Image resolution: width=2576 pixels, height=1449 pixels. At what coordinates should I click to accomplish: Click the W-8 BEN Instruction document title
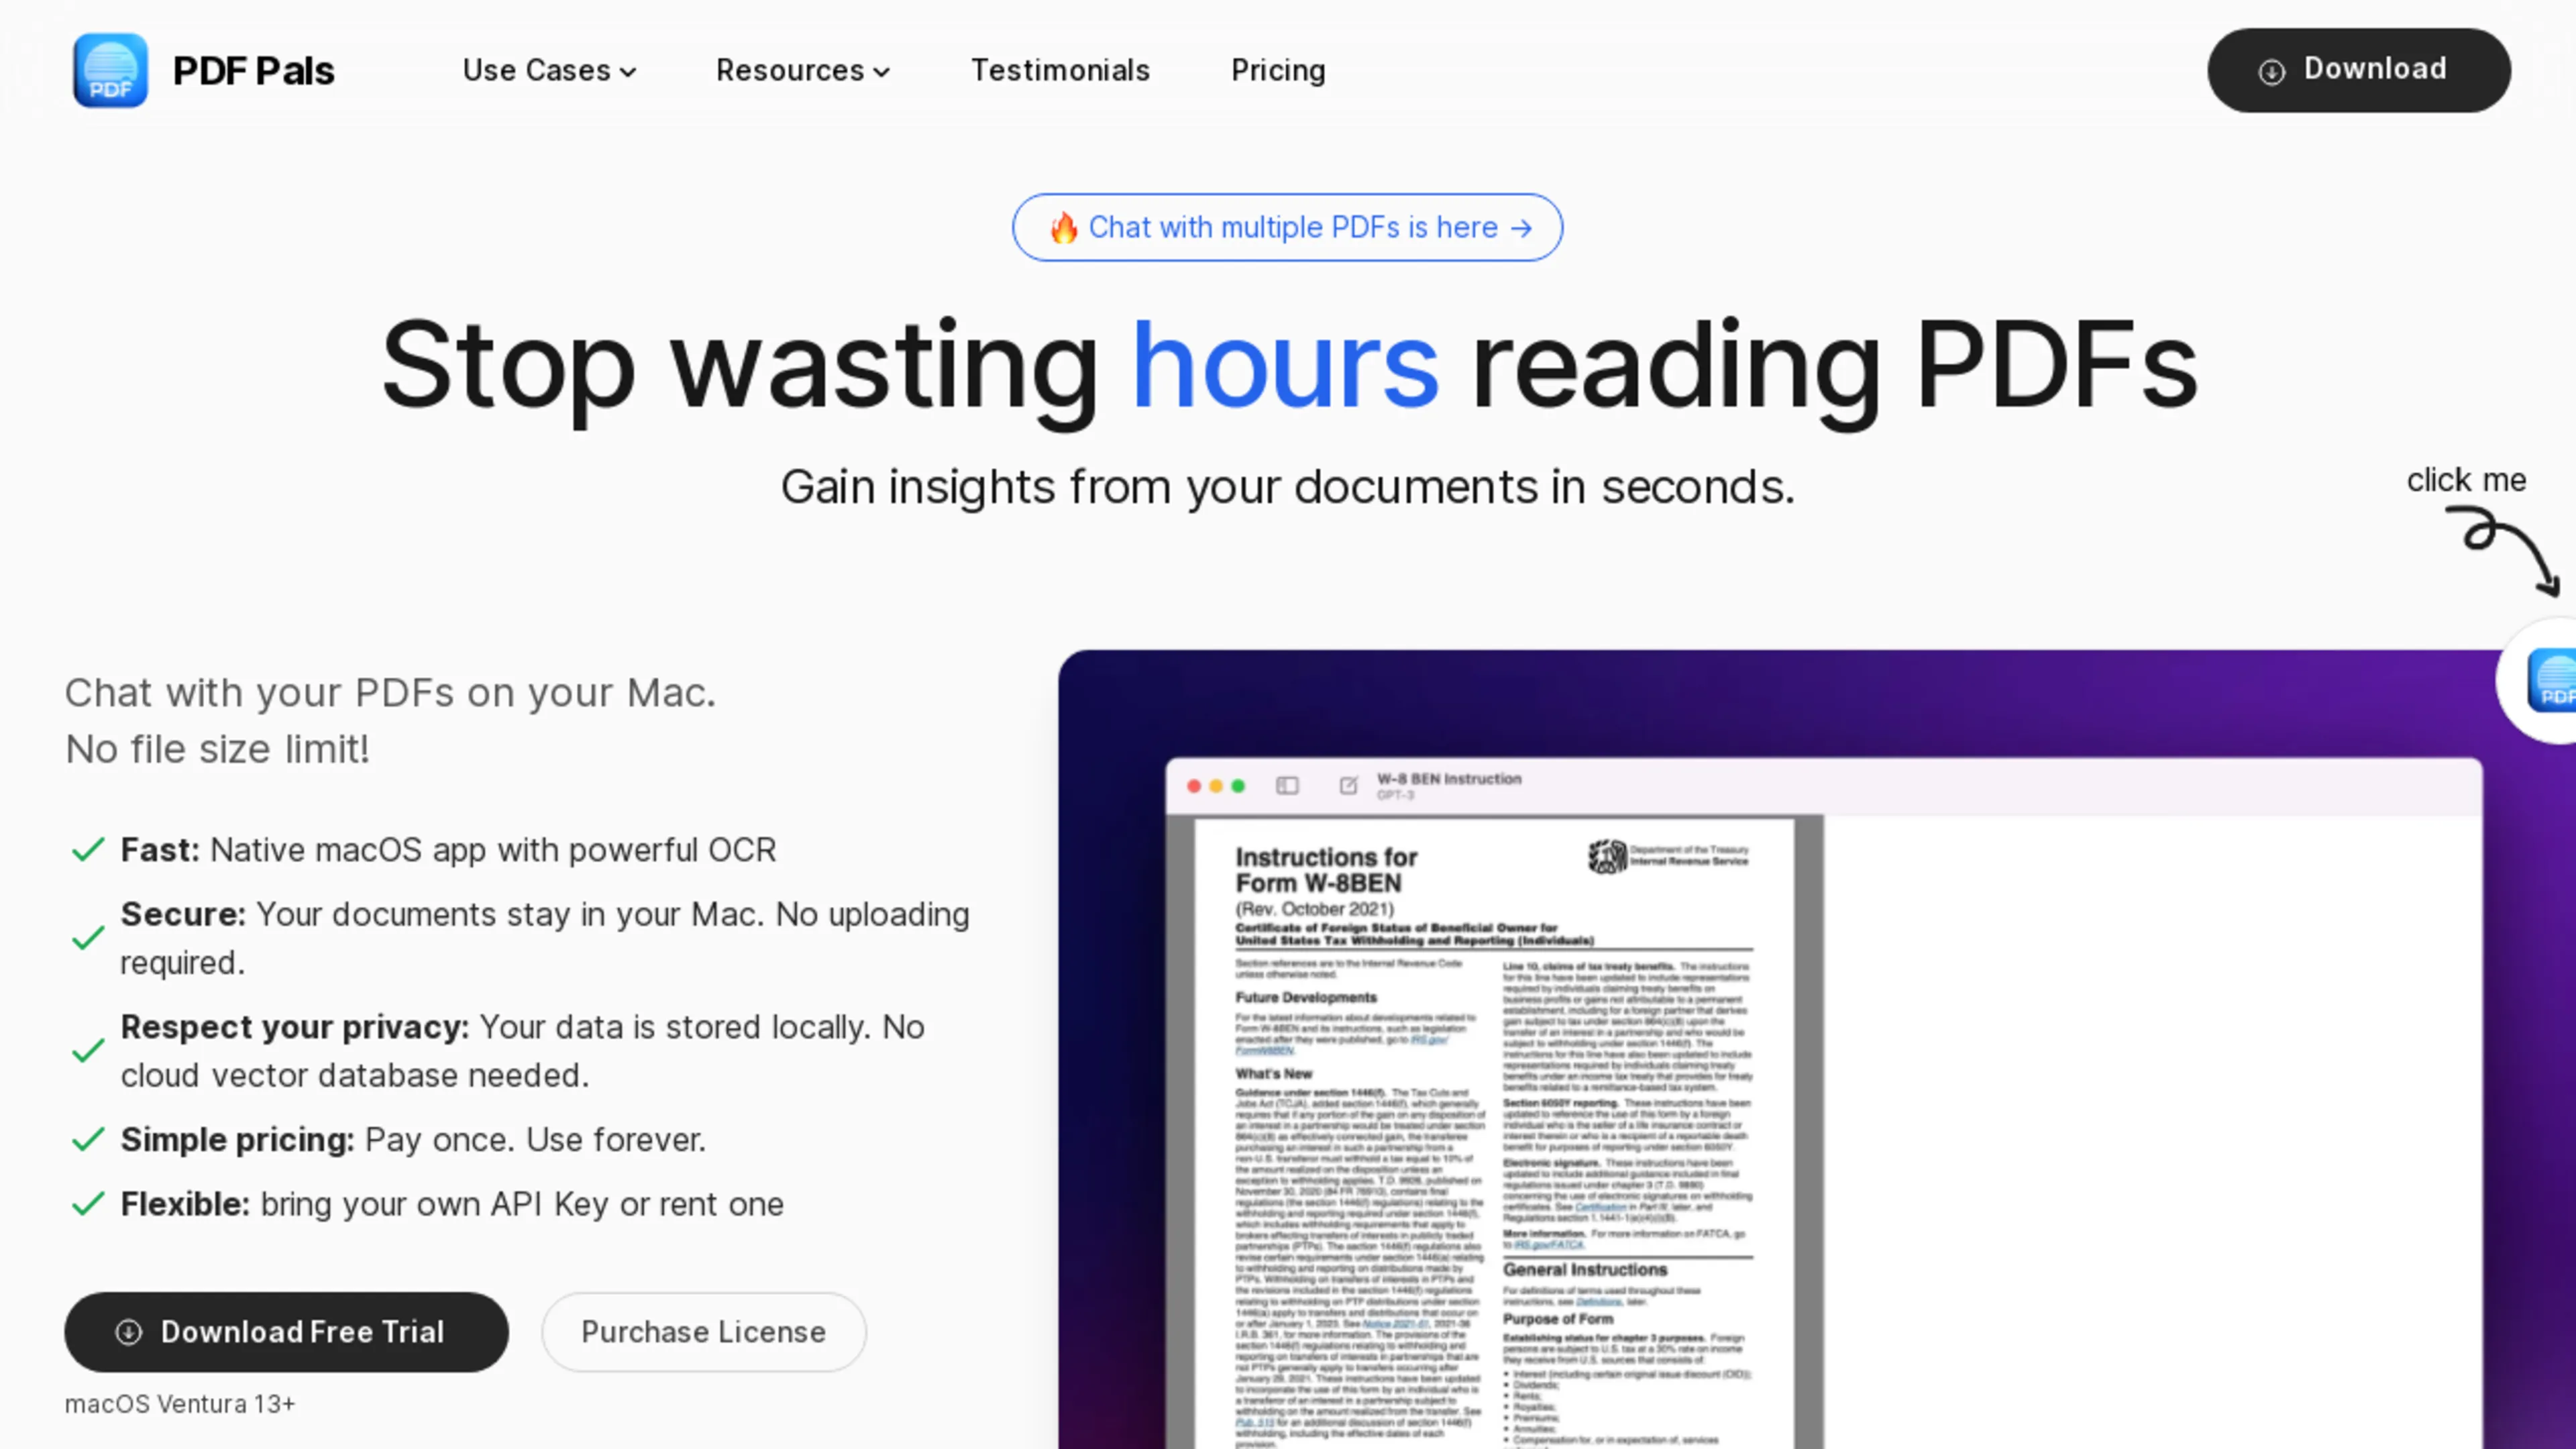[x=1449, y=779]
